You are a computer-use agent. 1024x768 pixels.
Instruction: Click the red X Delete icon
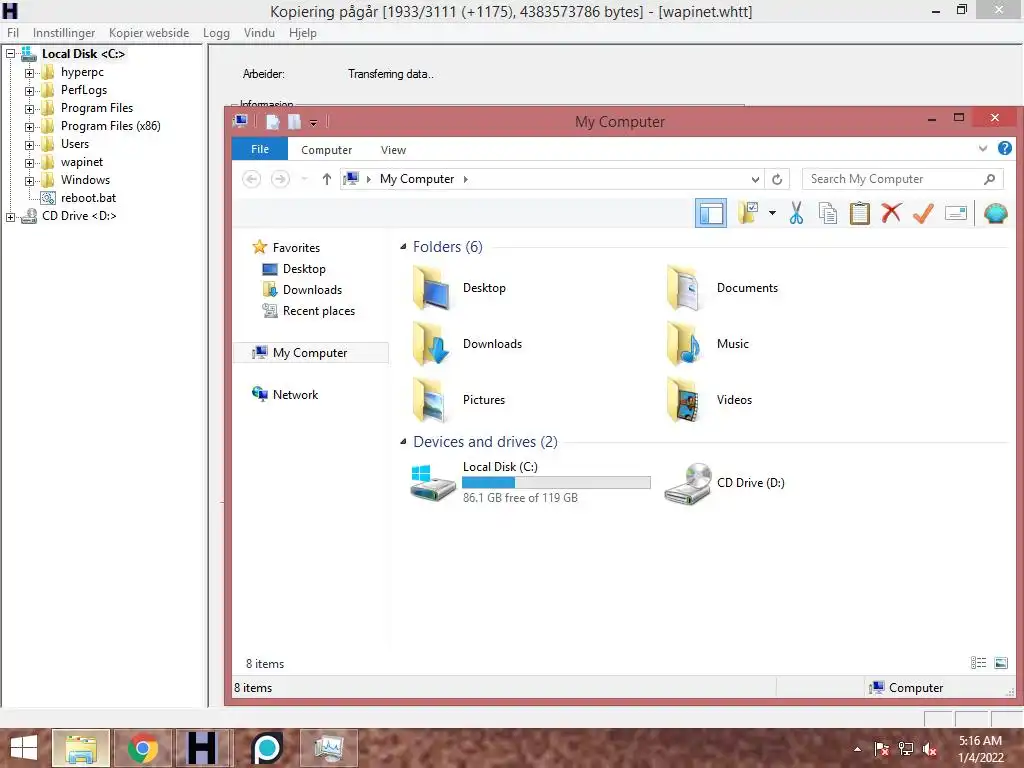pyautogui.click(x=891, y=213)
